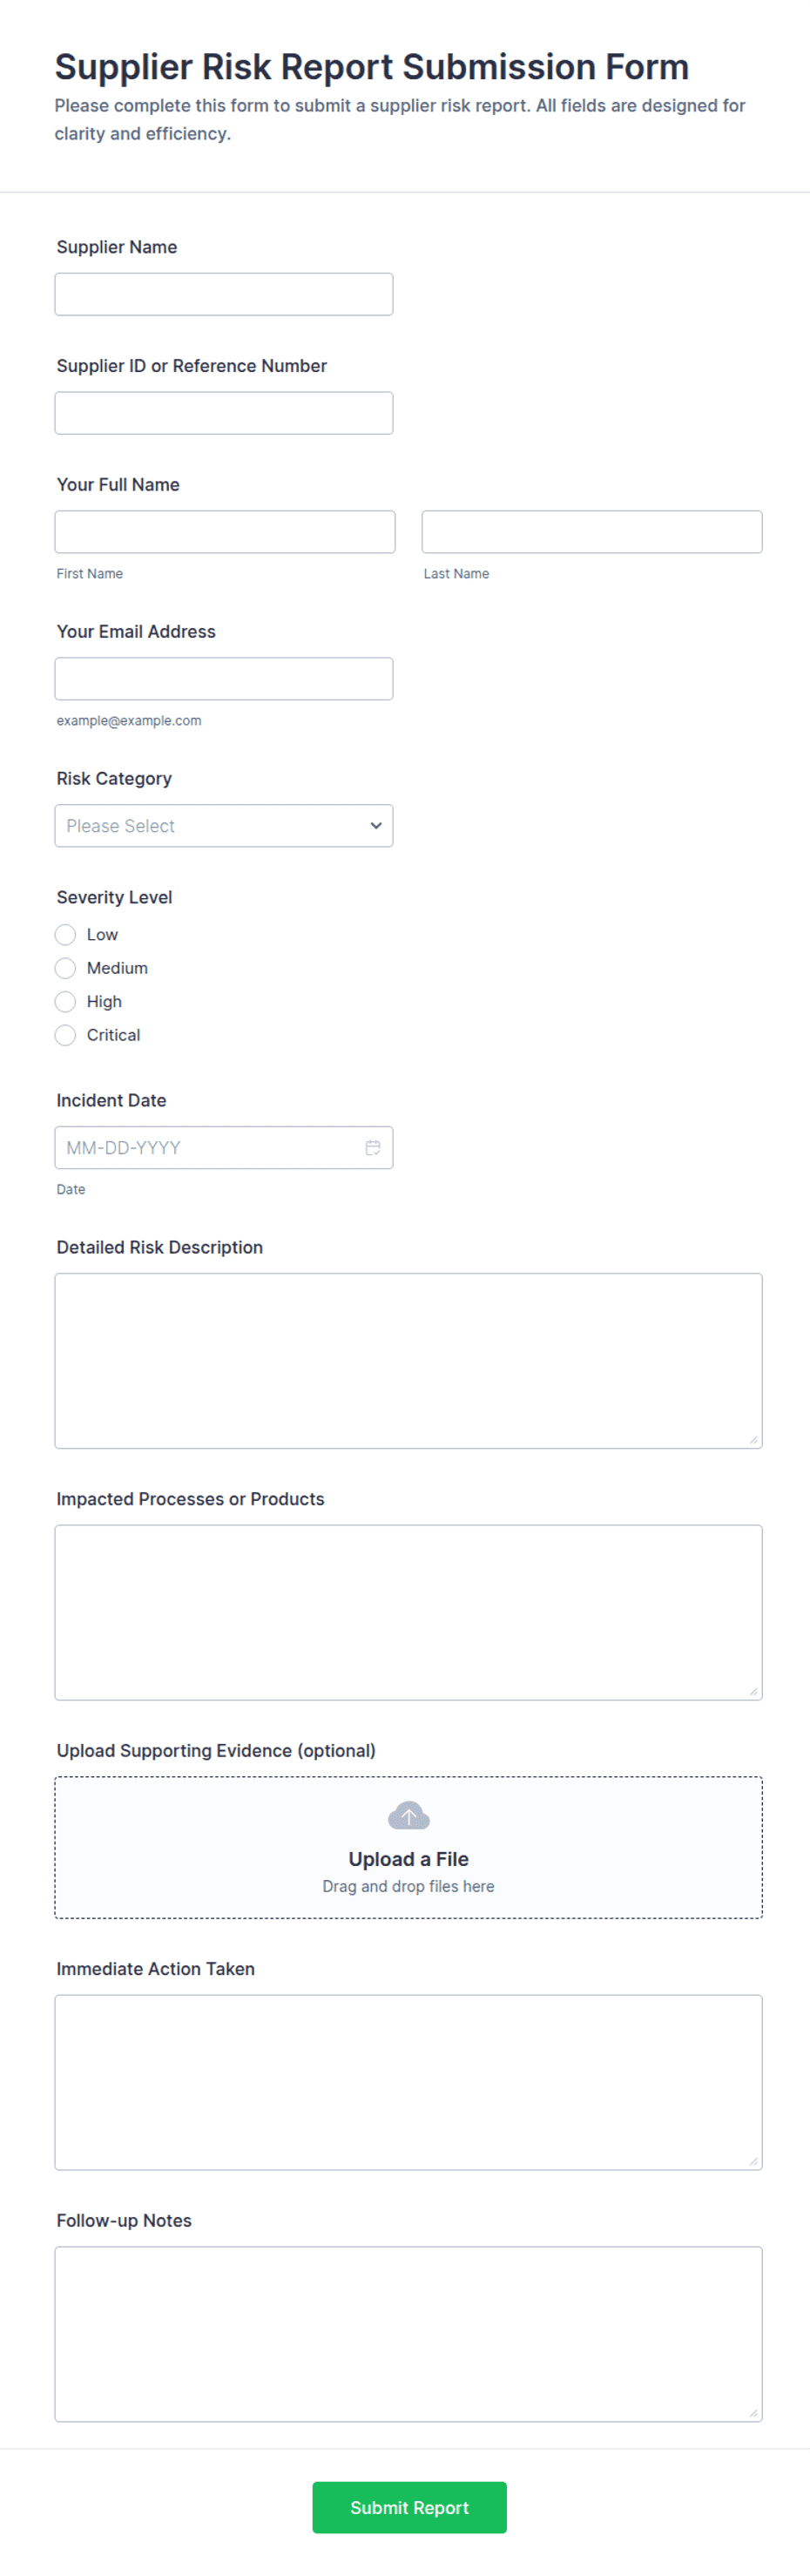The width and height of the screenshot is (810, 2576).
Task: Open the calendar icon in Incident Date
Action: tap(373, 1147)
